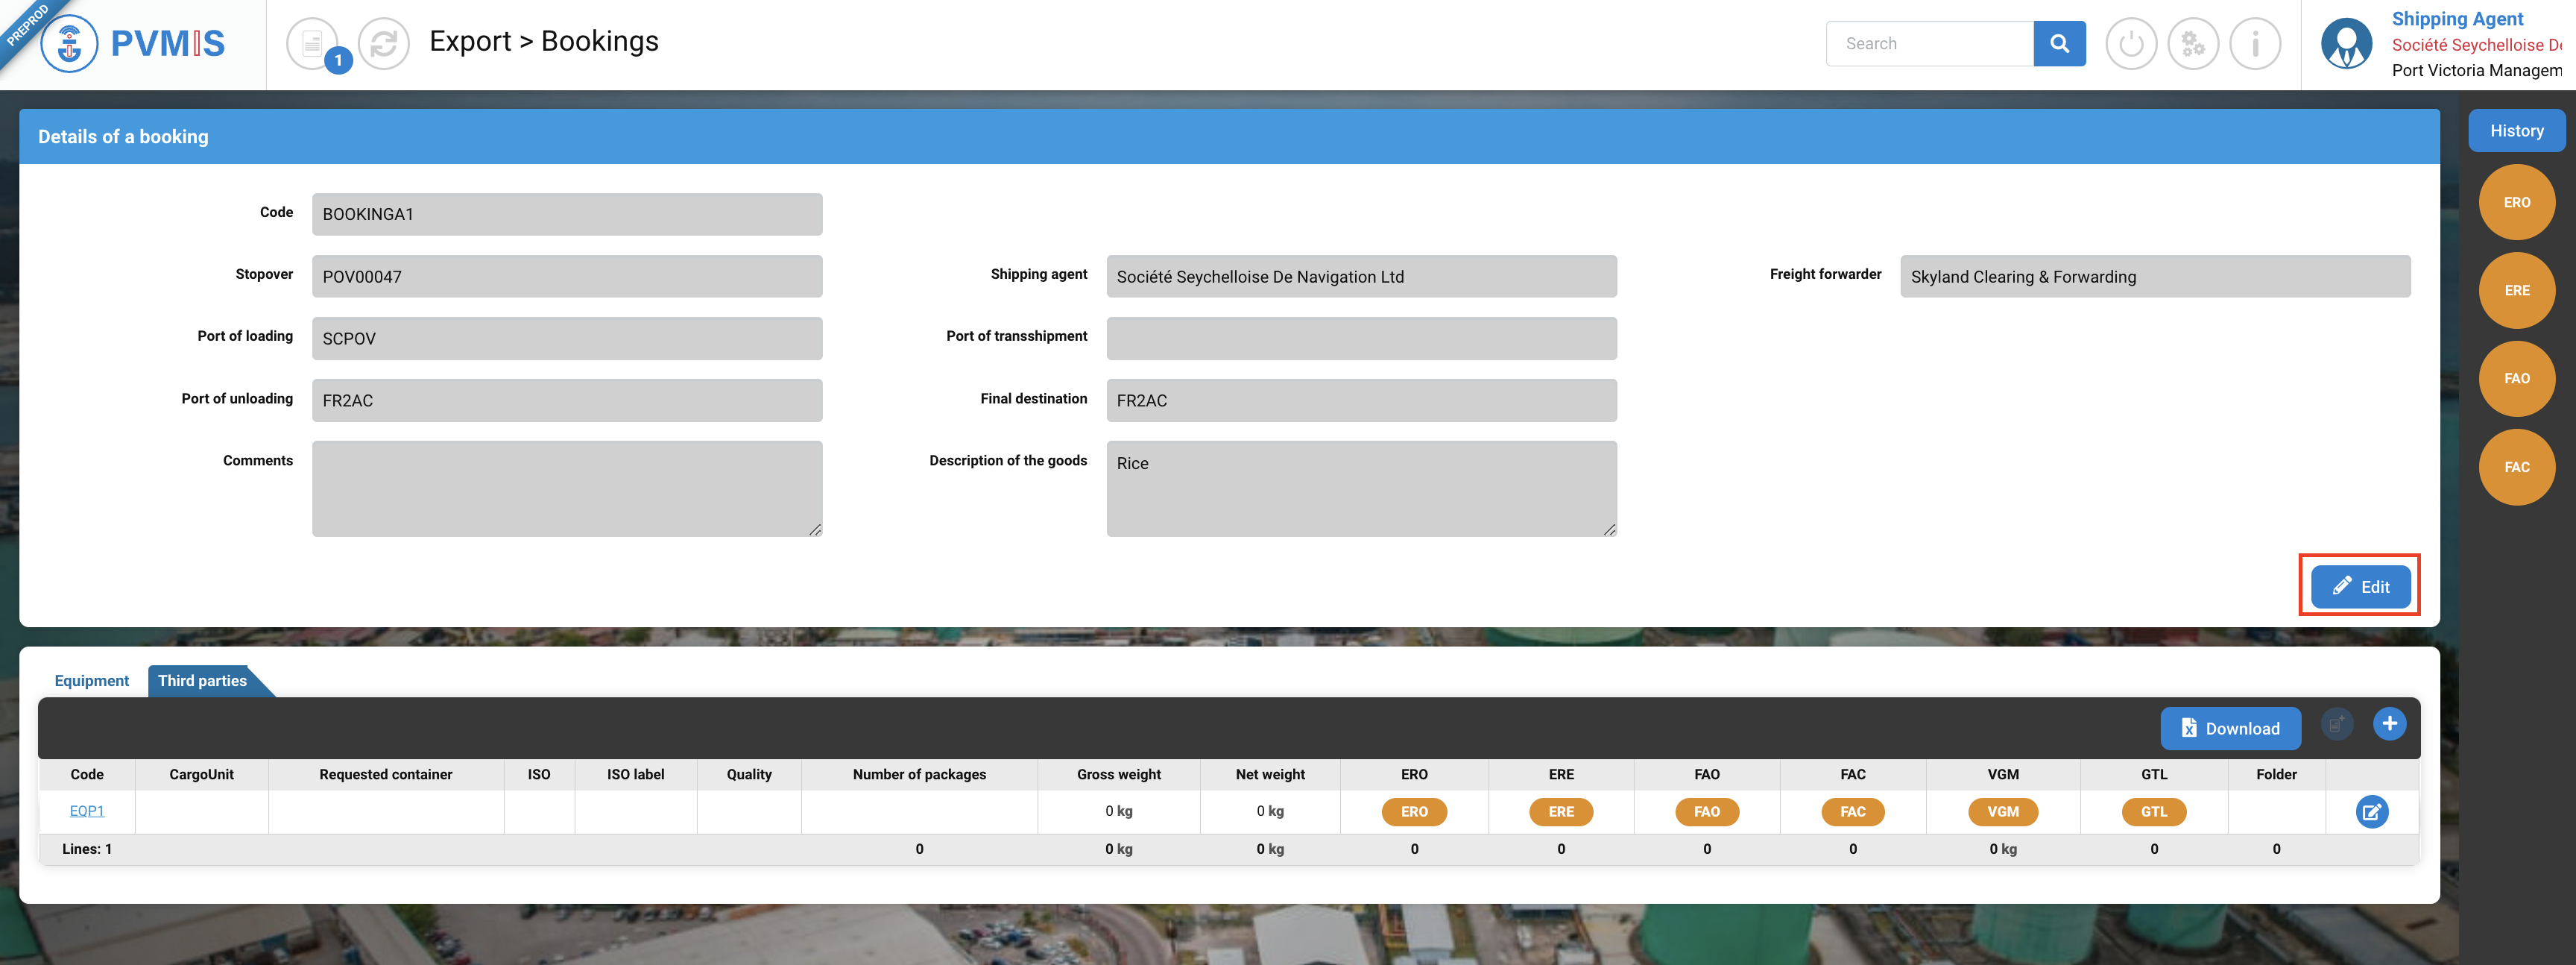
Task: Click into the Search input field
Action: [x=1929, y=44]
